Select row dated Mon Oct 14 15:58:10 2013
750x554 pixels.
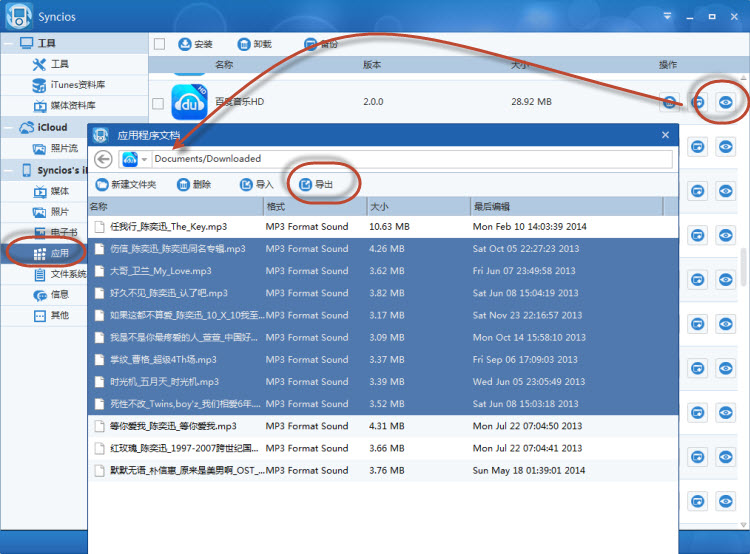383,338
